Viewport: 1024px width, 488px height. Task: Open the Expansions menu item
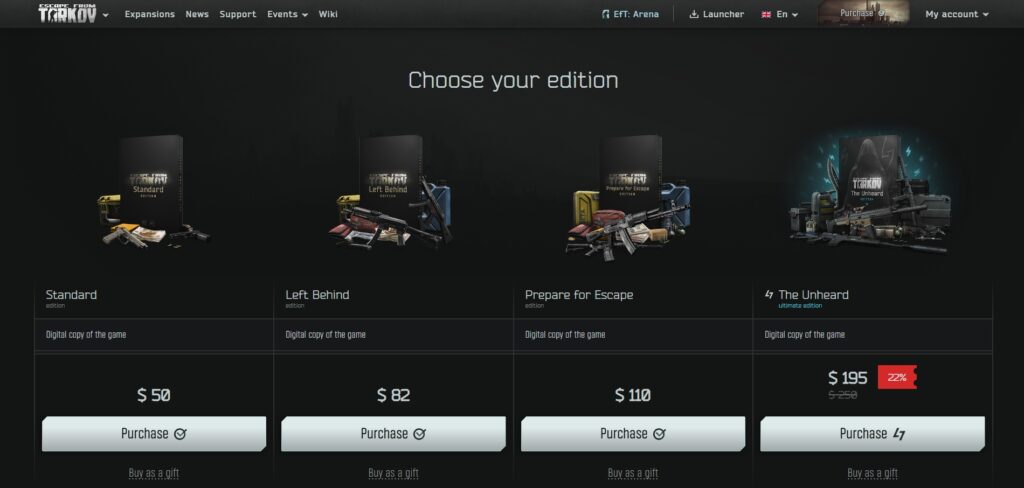[x=150, y=14]
